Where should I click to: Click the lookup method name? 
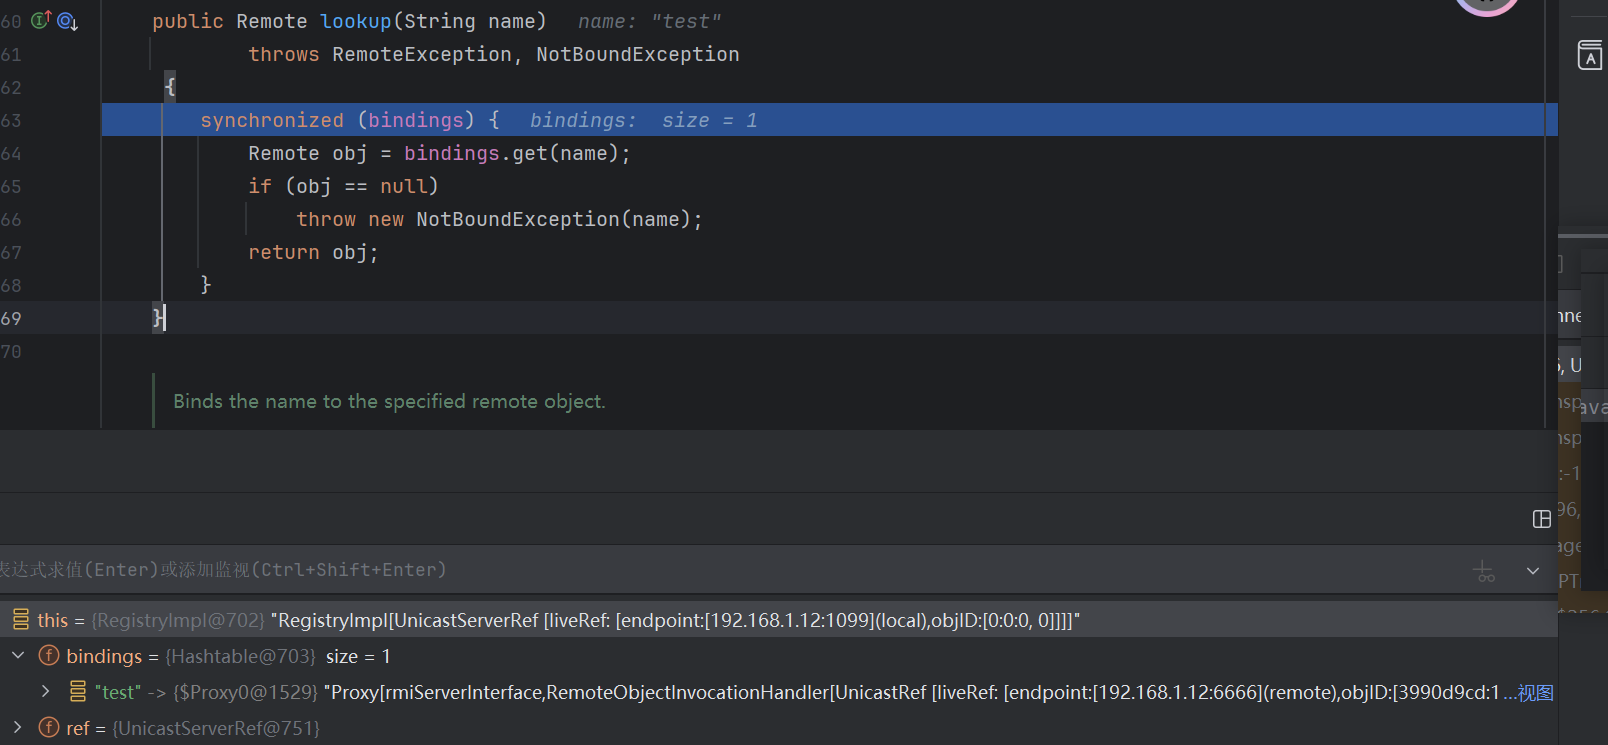coord(355,21)
